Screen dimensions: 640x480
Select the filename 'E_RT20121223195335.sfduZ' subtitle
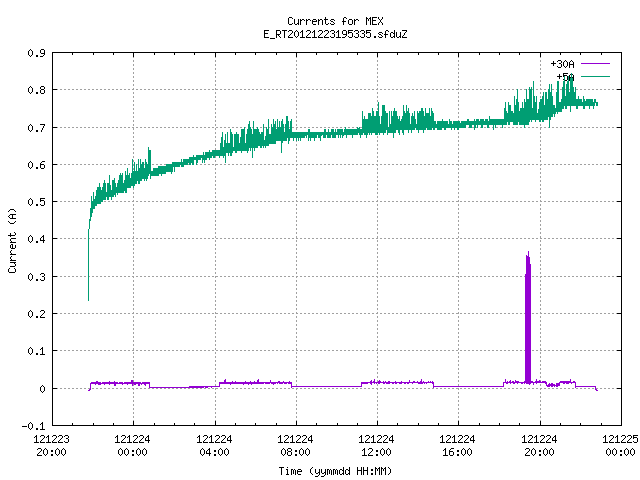[x=335, y=34]
